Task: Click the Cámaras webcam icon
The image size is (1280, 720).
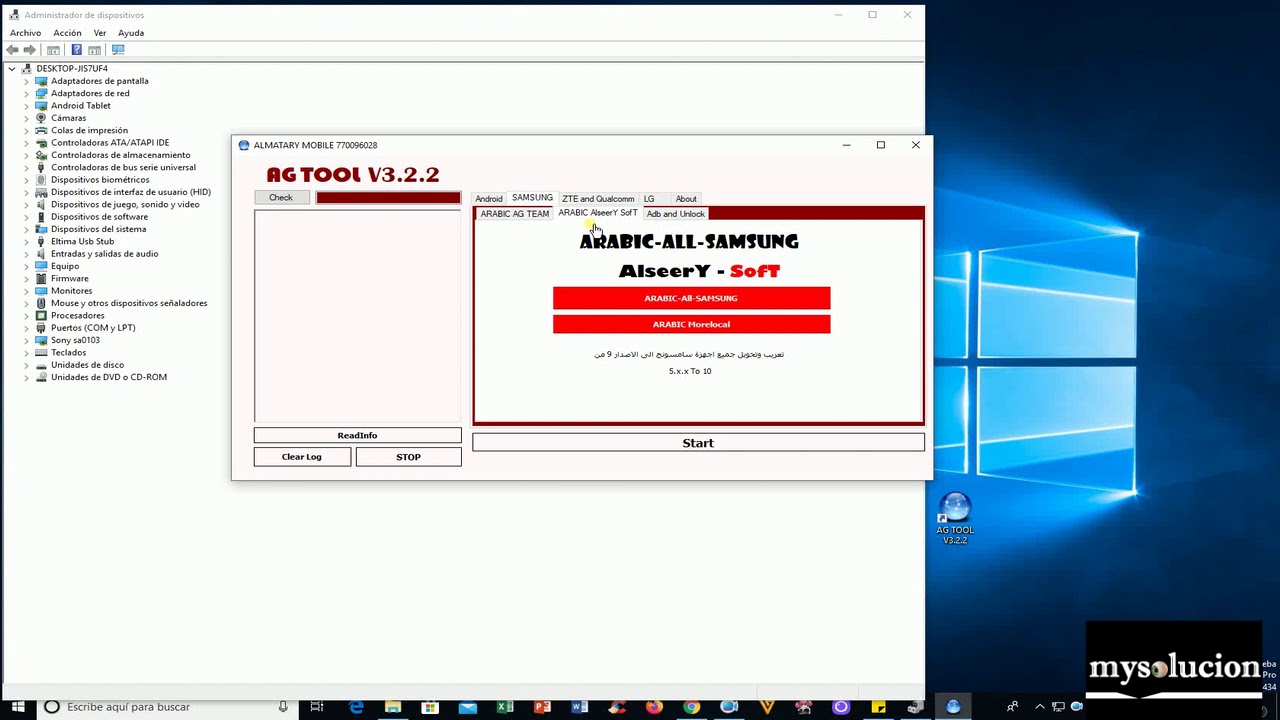Action: tap(41, 118)
